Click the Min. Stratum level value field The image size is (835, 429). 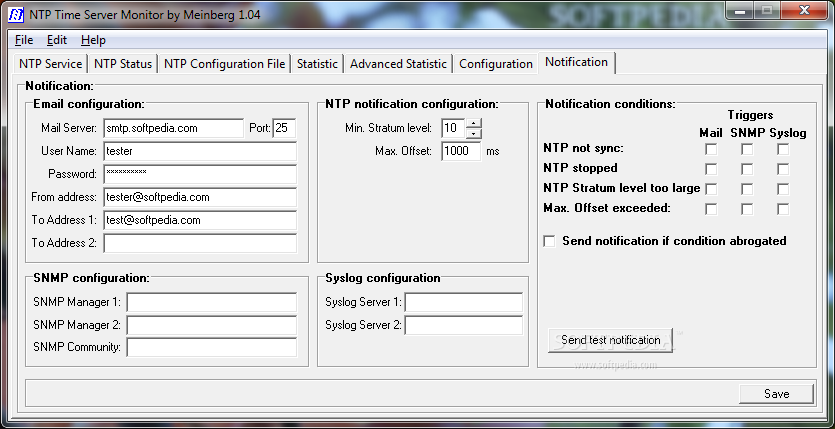453,128
